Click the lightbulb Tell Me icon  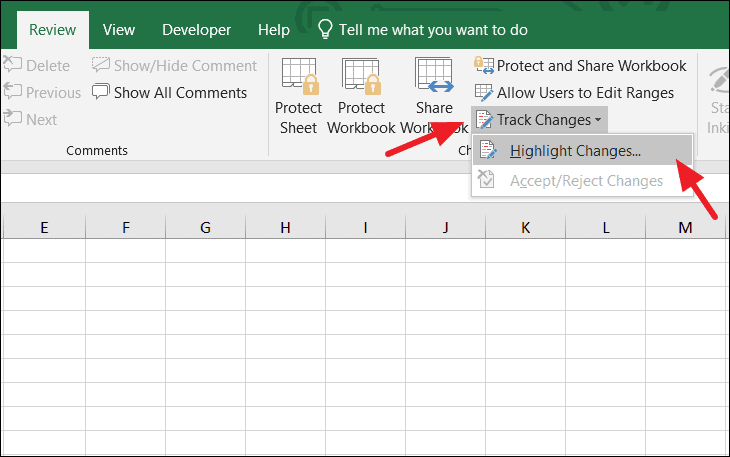(x=325, y=29)
